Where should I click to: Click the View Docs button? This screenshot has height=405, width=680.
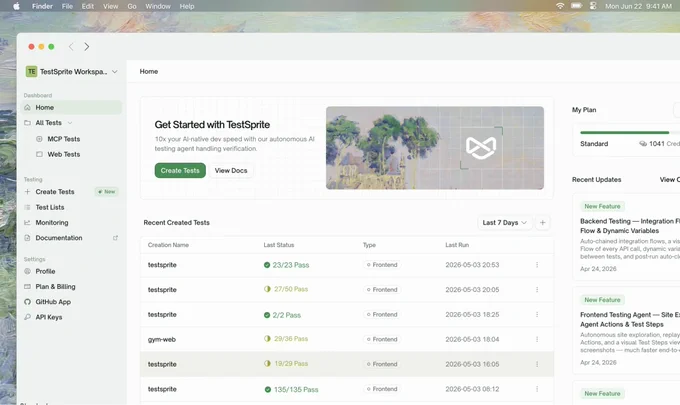click(x=231, y=170)
